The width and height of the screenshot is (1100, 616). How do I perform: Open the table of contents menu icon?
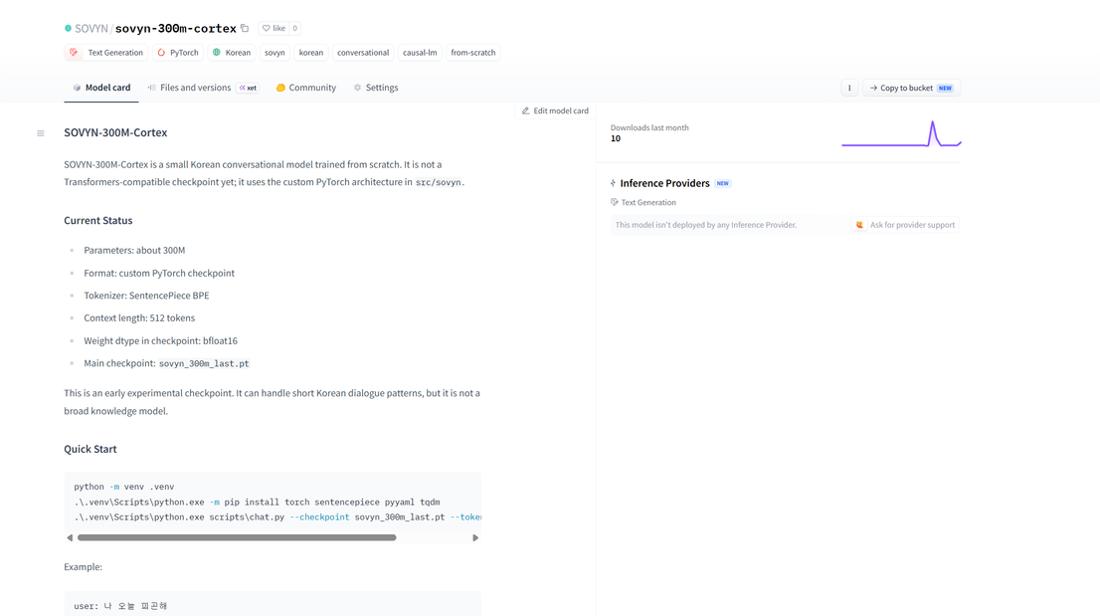click(41, 133)
